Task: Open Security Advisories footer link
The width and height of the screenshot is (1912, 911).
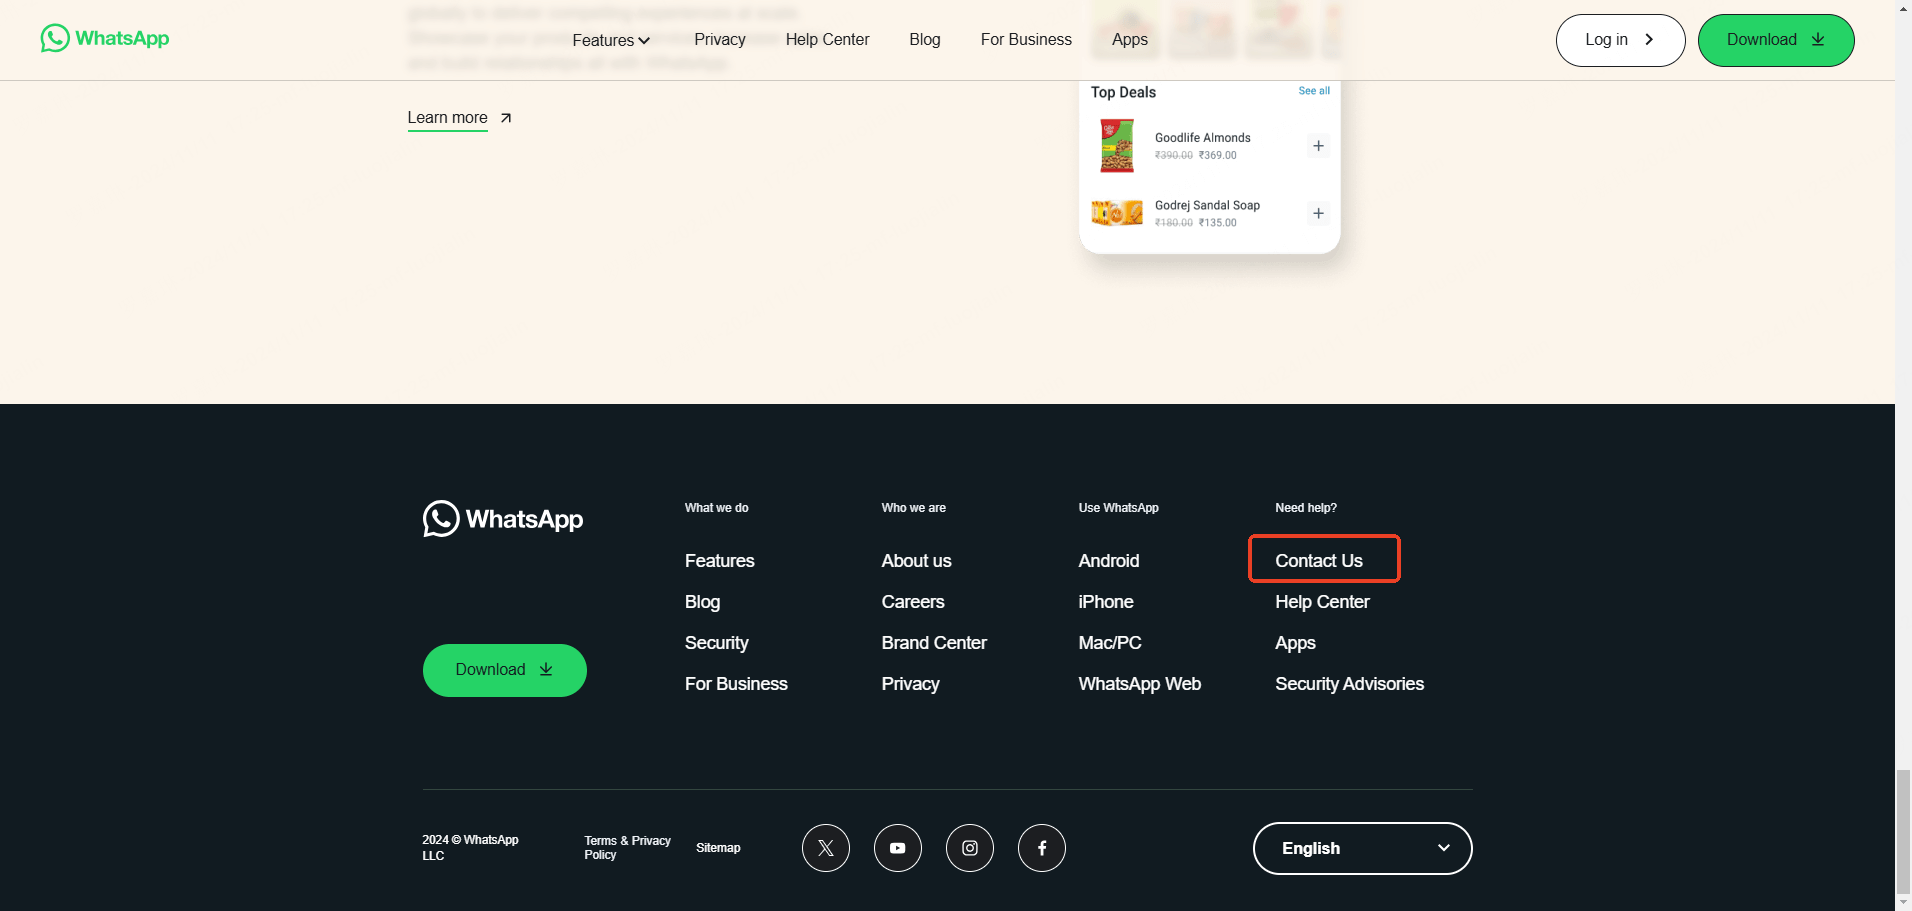Action: [x=1349, y=684]
